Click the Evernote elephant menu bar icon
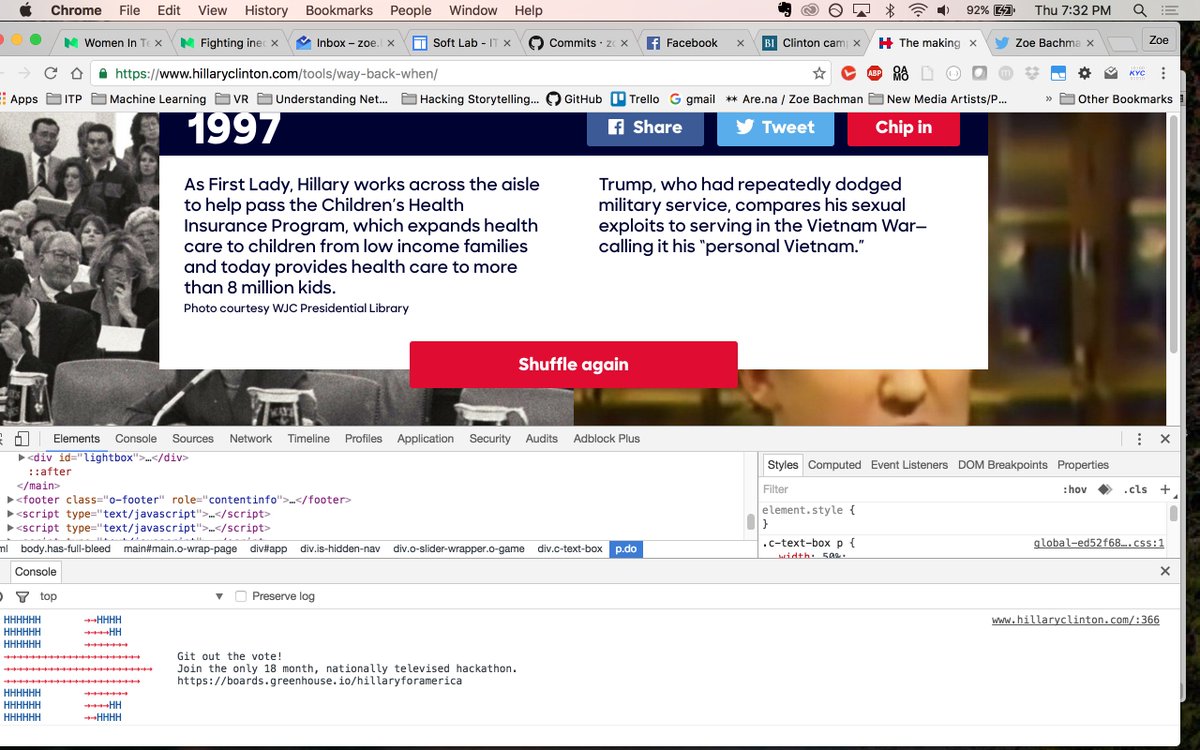Screen dimensions: 1200x750 coord(785,11)
